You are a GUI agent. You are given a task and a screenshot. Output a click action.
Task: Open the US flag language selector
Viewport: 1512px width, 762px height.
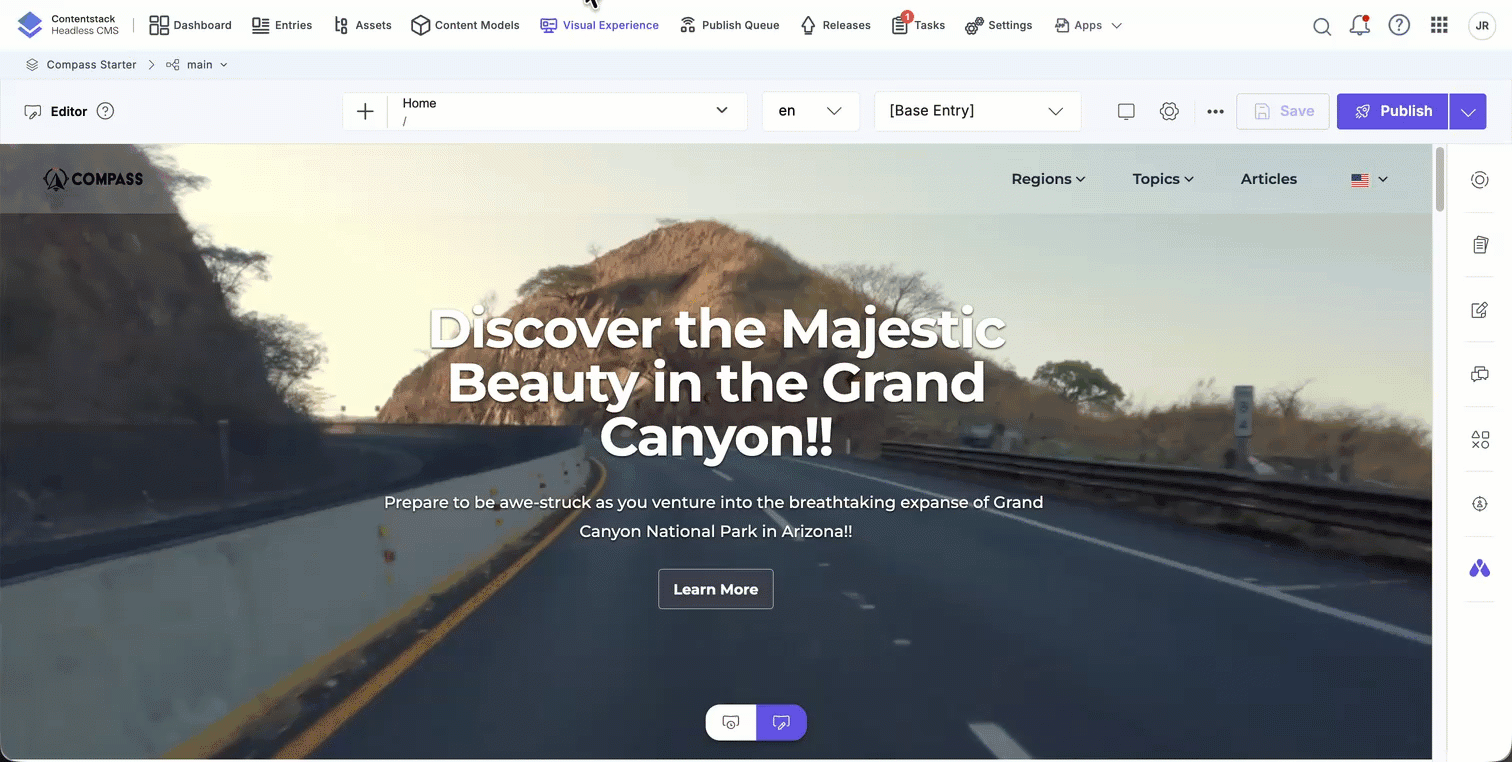[x=1369, y=180]
